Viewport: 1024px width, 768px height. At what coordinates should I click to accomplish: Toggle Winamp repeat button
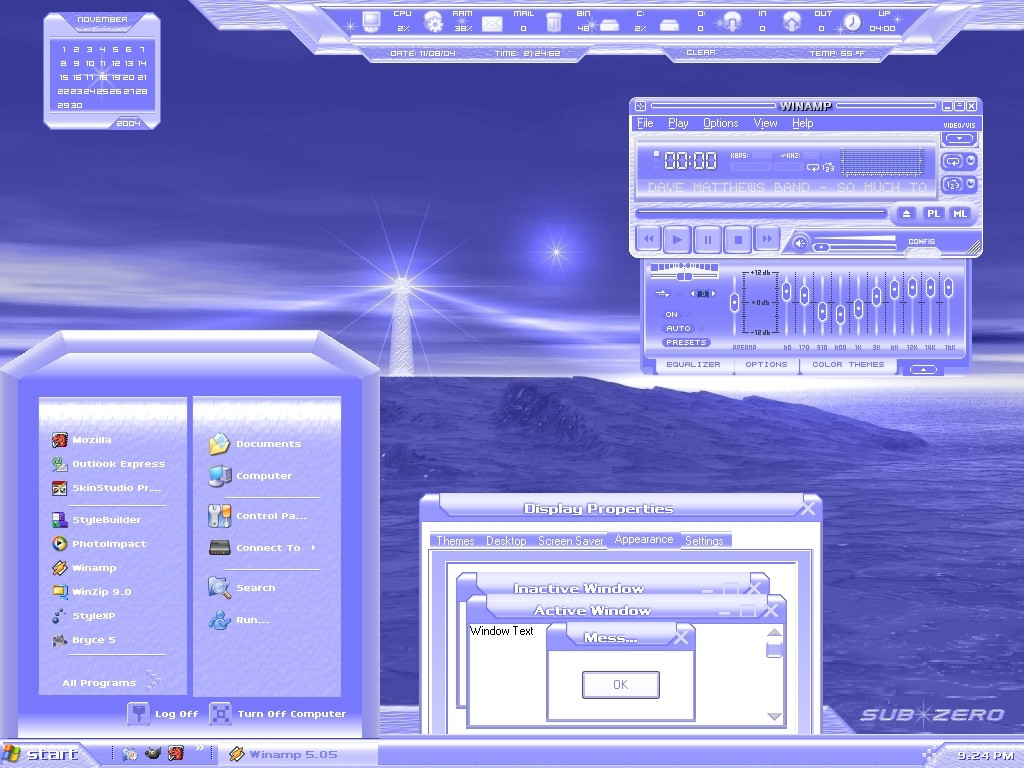[953, 161]
